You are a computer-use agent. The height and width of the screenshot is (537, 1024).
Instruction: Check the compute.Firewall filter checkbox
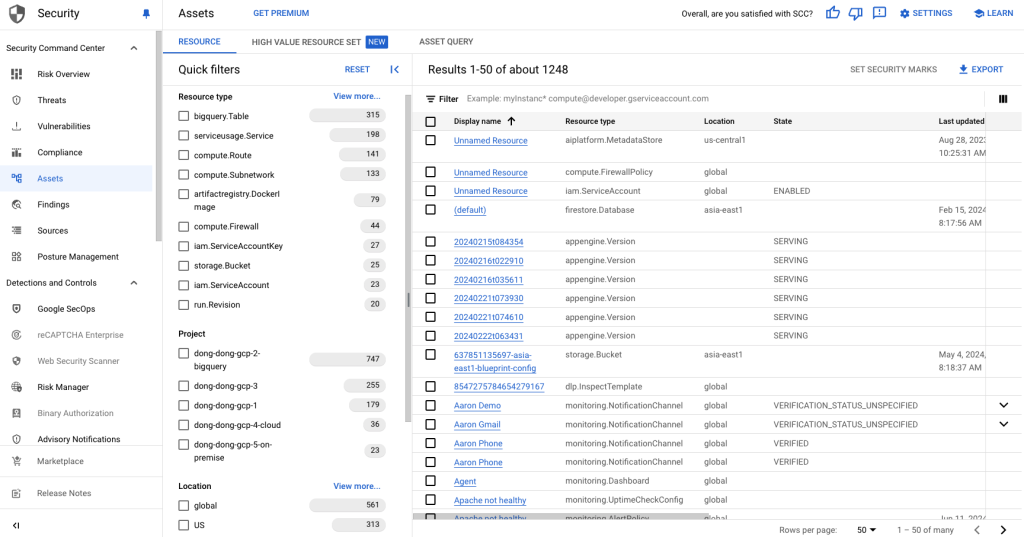pyautogui.click(x=184, y=227)
